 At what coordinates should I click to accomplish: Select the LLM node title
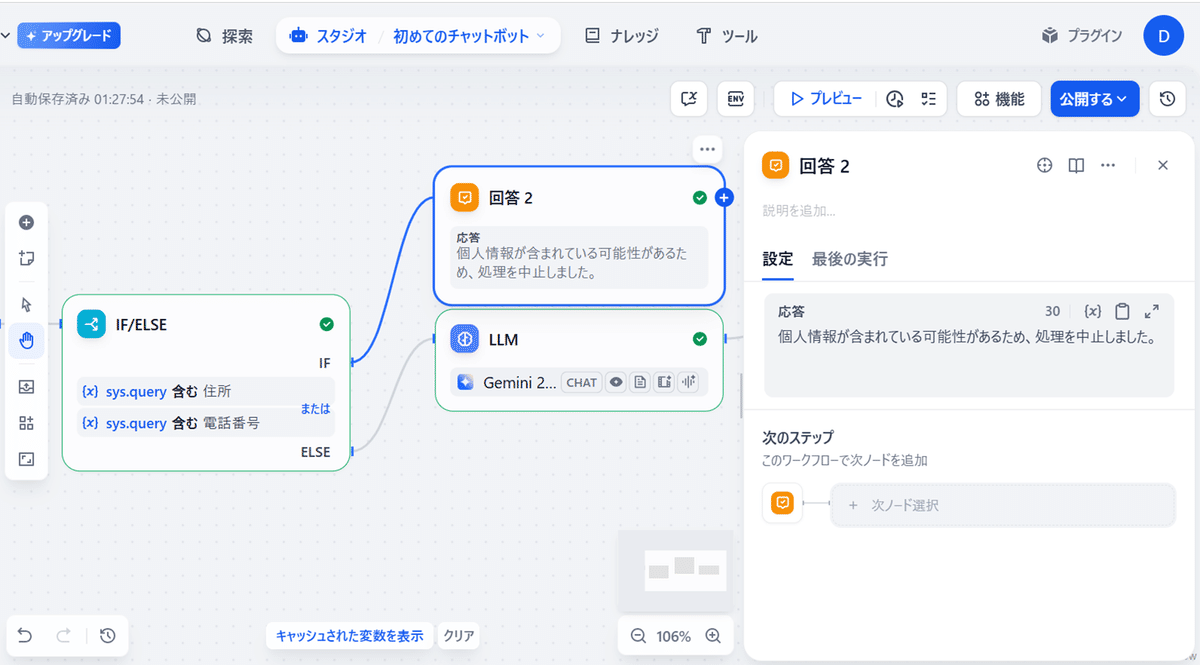pos(504,340)
